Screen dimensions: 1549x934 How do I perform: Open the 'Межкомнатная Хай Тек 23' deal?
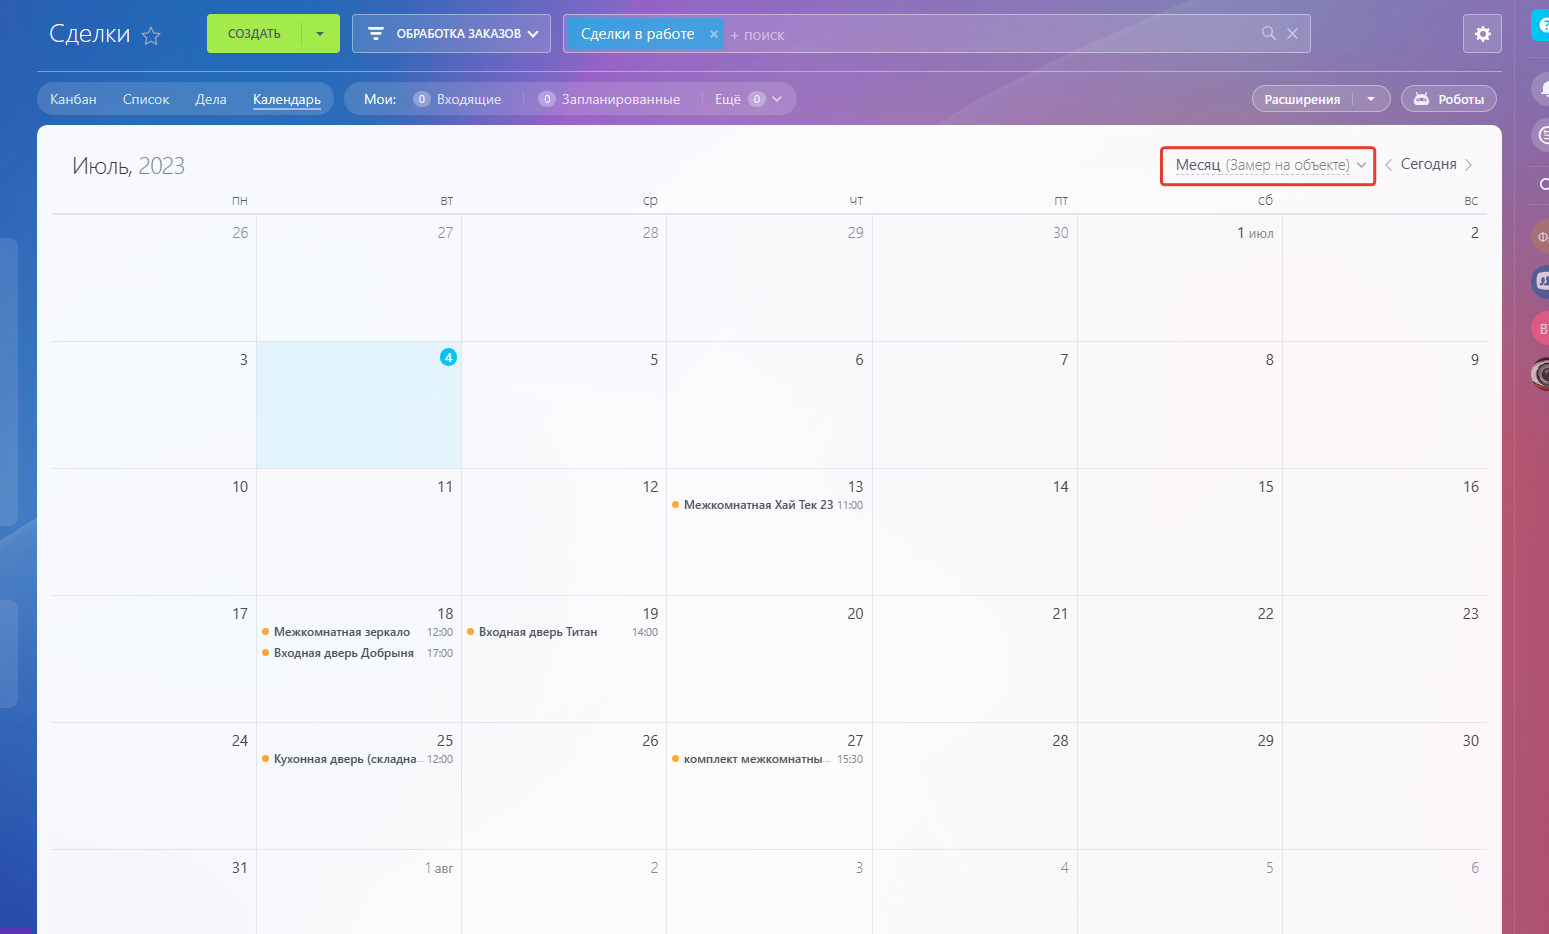click(767, 505)
